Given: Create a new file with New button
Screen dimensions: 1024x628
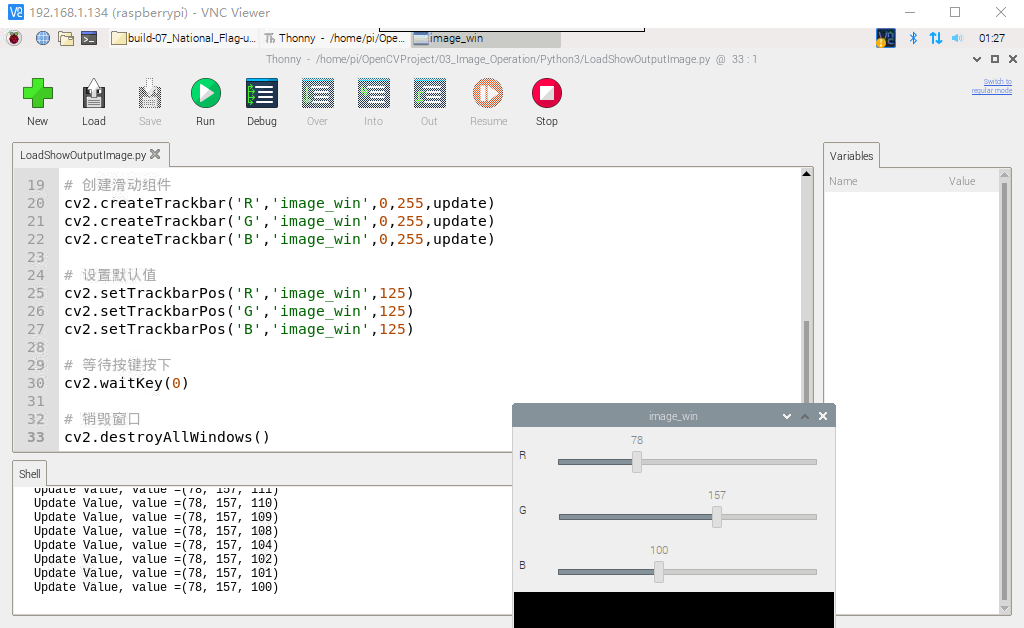Looking at the screenshot, I should [37, 93].
